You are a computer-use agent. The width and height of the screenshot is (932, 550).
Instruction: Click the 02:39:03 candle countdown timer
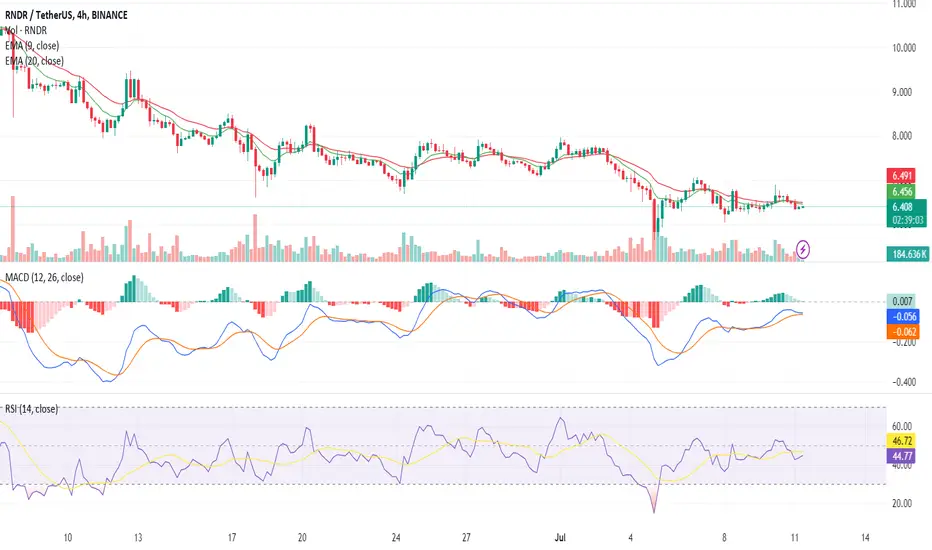click(908, 221)
